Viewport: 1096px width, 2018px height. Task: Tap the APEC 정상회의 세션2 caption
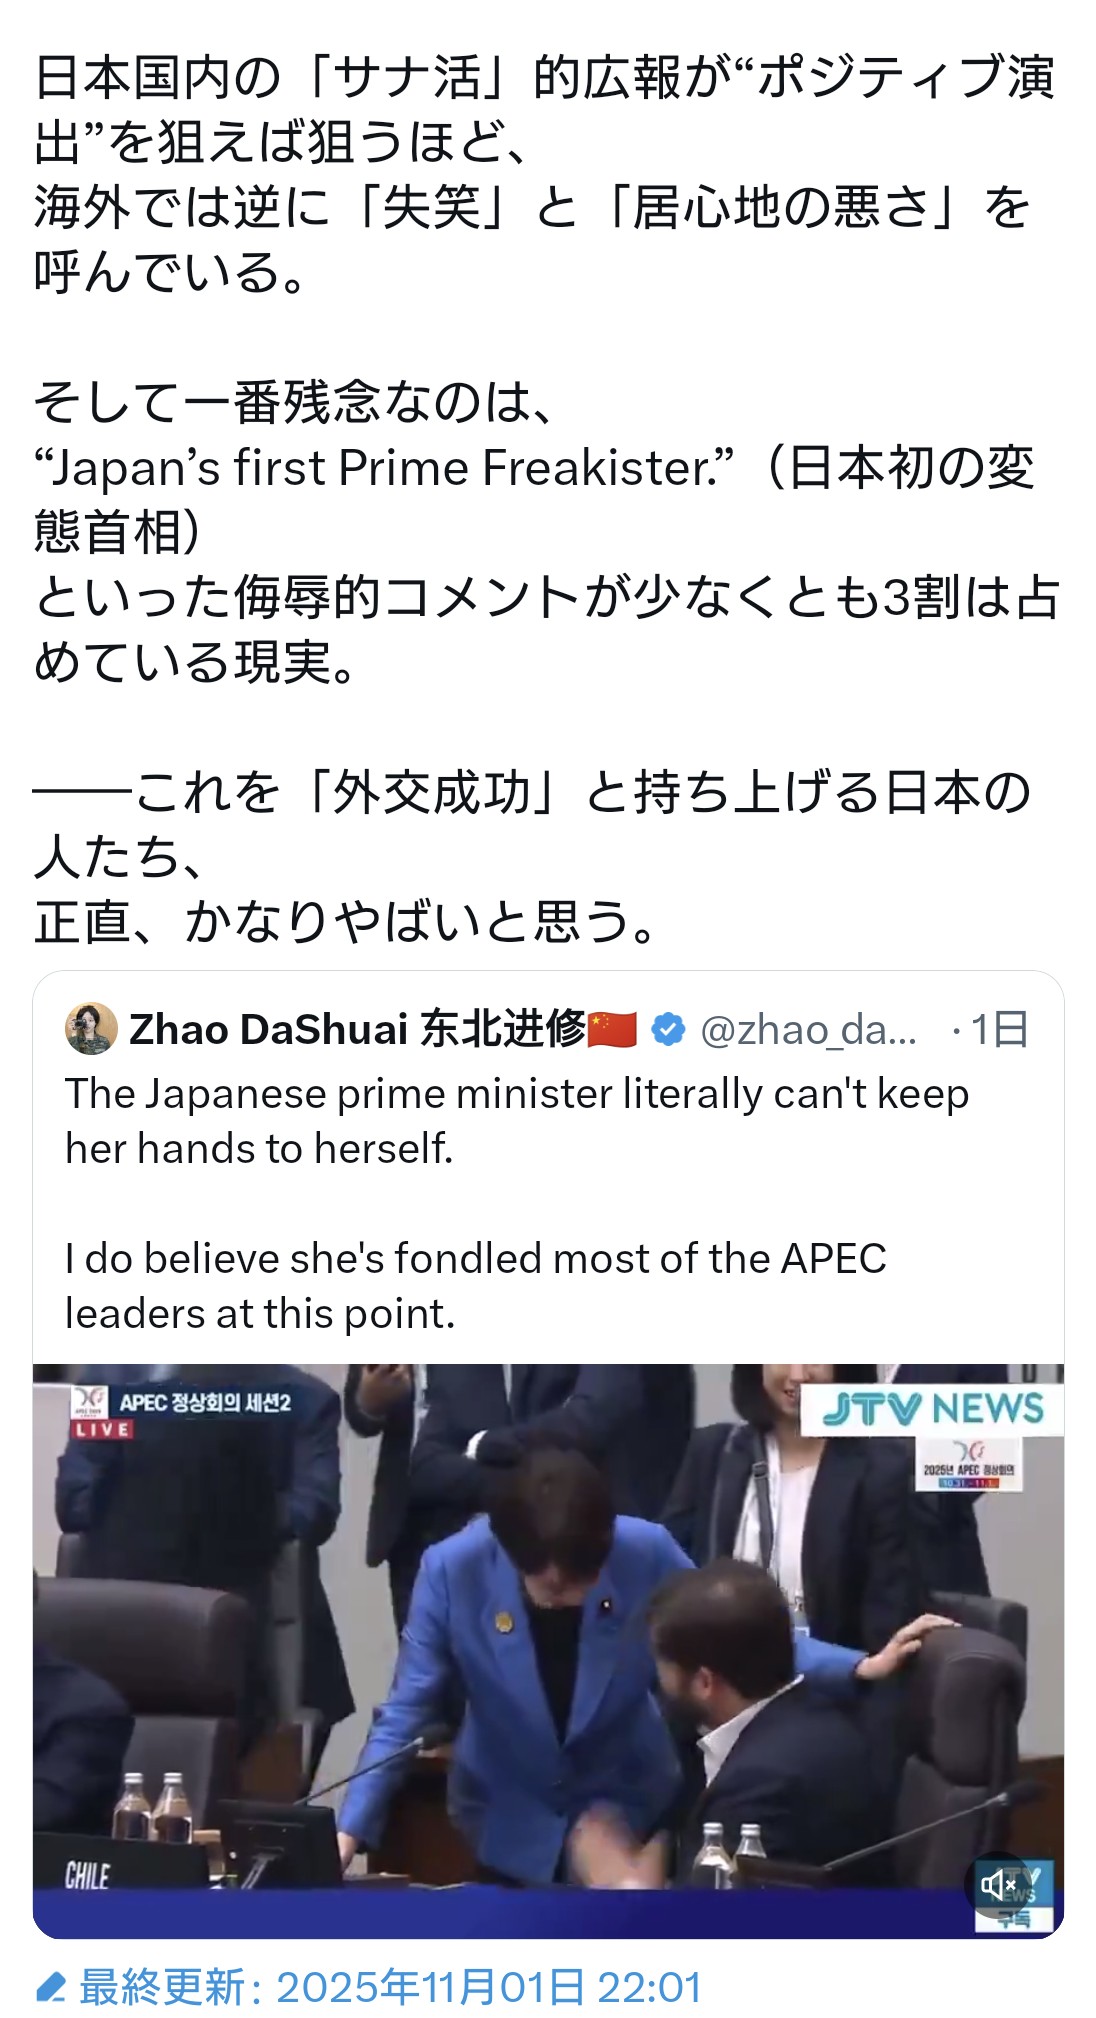click(x=204, y=1402)
